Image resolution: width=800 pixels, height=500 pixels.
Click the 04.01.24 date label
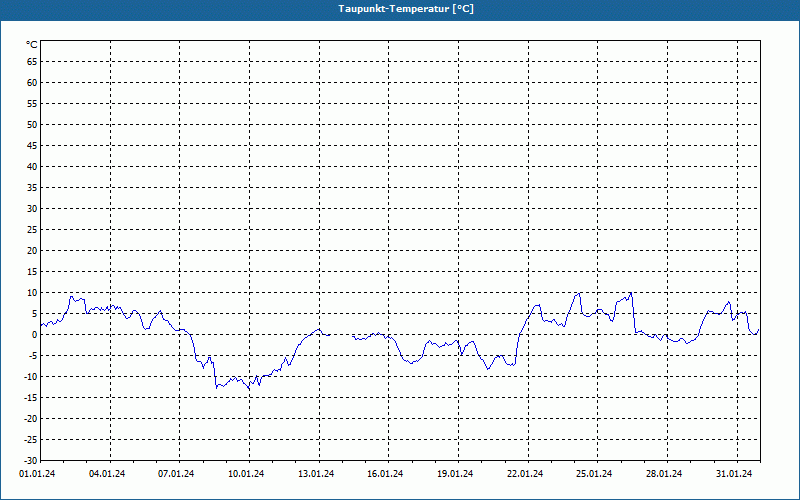click(107, 474)
